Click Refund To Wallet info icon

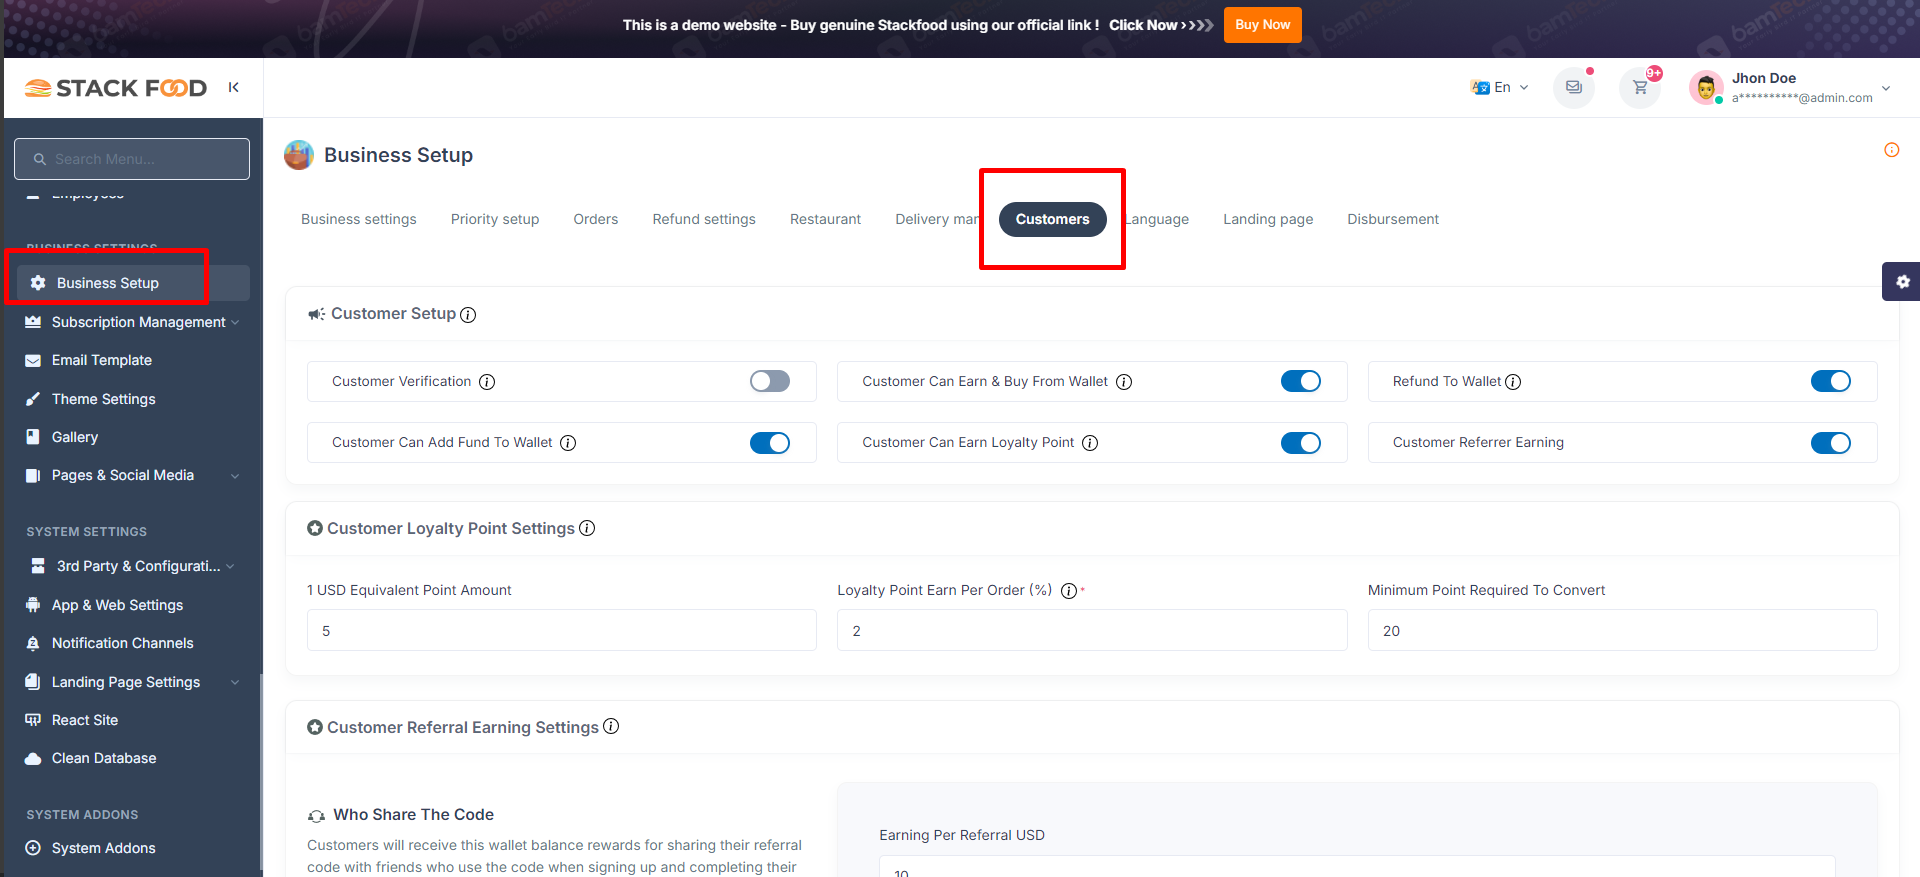coord(1513,382)
